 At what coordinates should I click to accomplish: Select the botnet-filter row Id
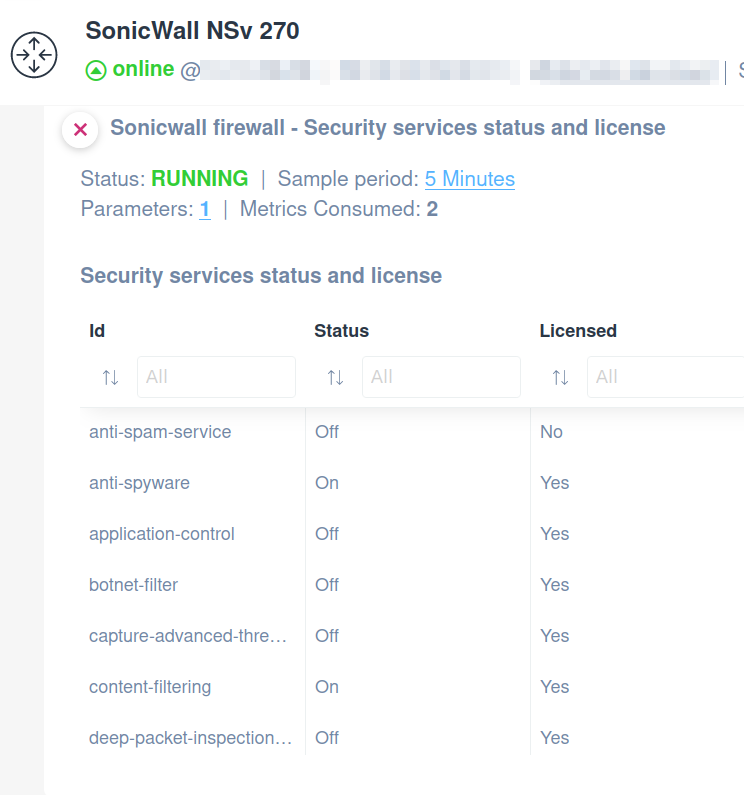point(133,585)
